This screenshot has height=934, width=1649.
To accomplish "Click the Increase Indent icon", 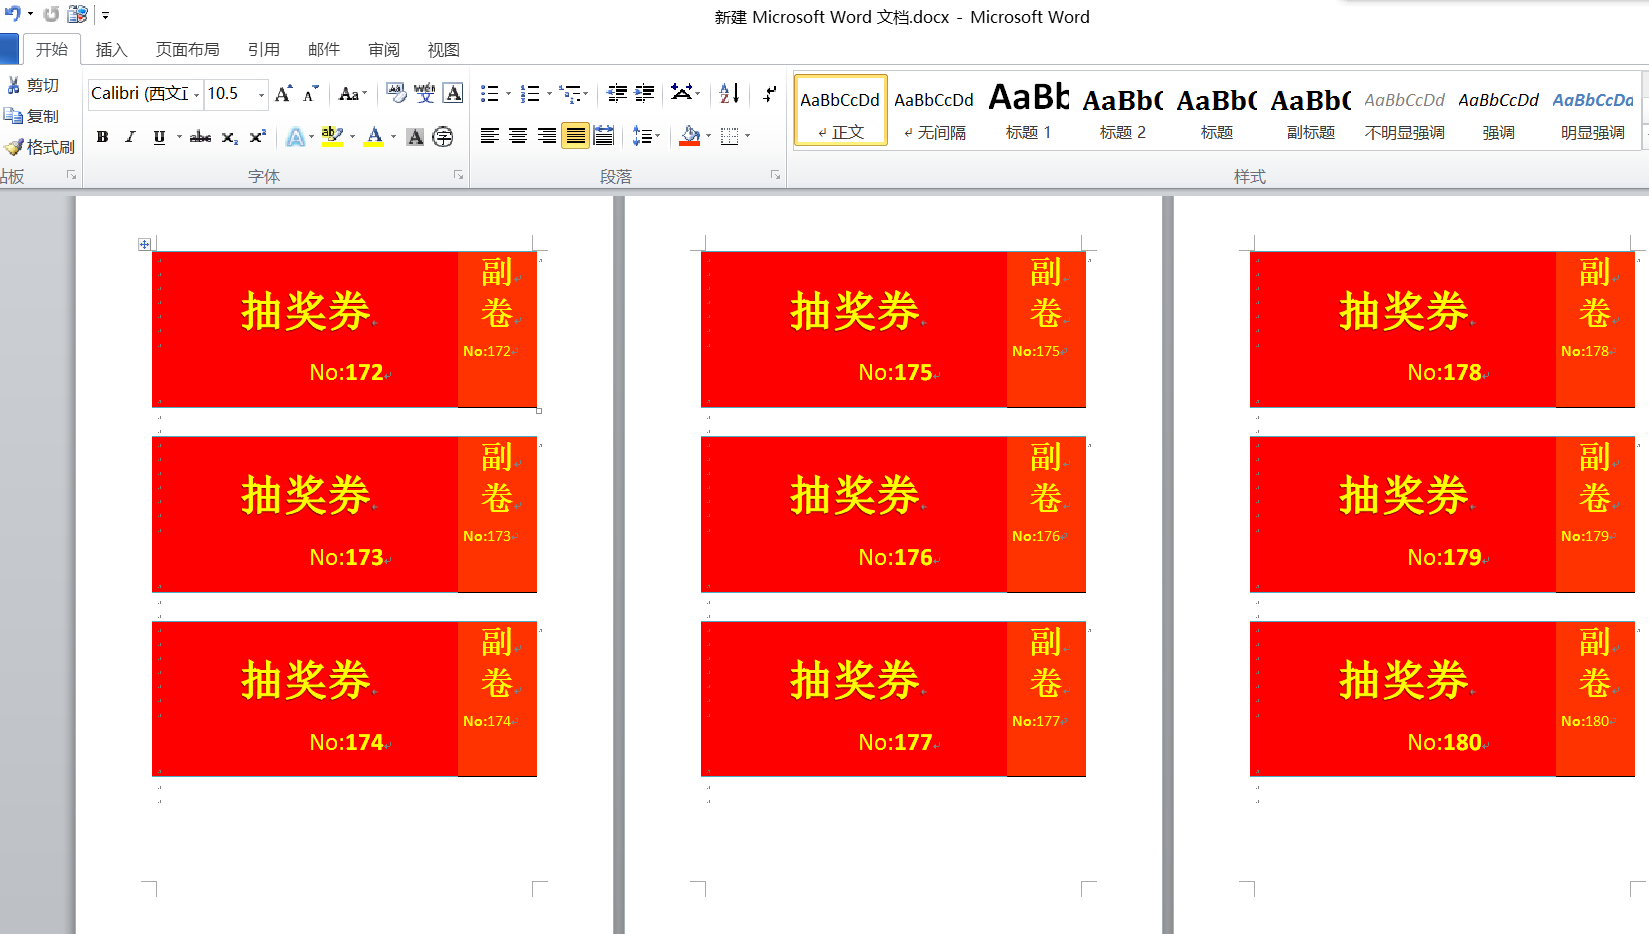I will click(x=645, y=93).
